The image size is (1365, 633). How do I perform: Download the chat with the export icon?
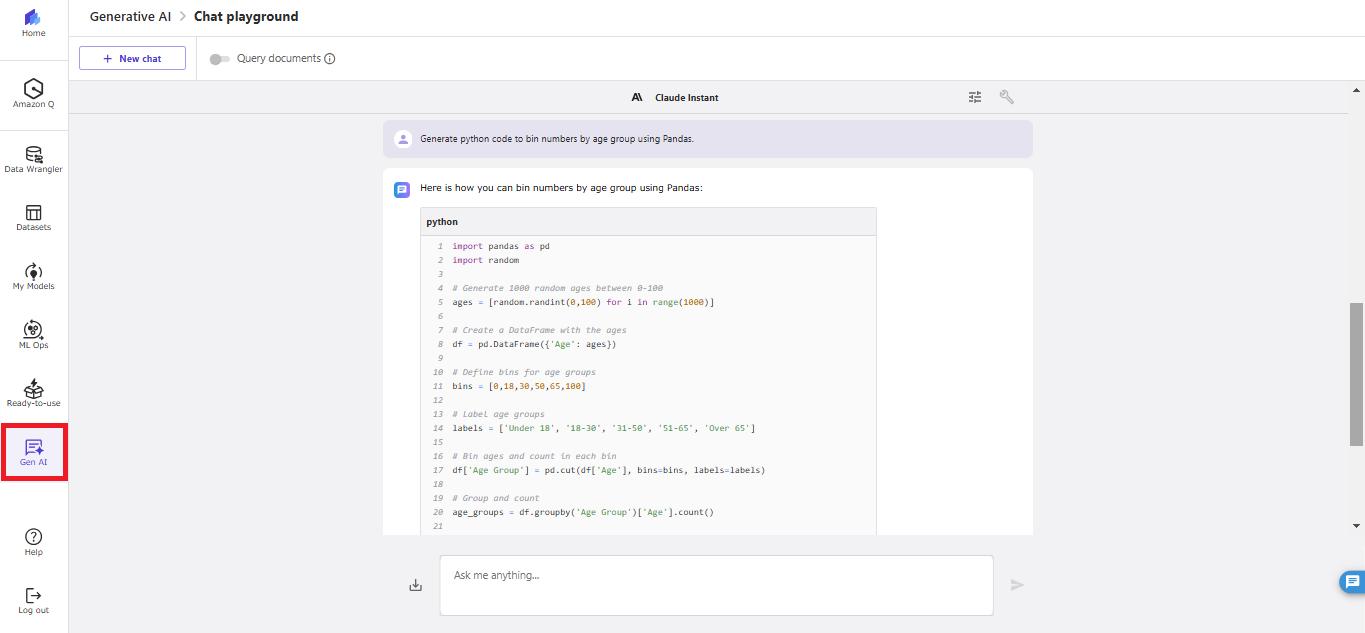(416, 585)
